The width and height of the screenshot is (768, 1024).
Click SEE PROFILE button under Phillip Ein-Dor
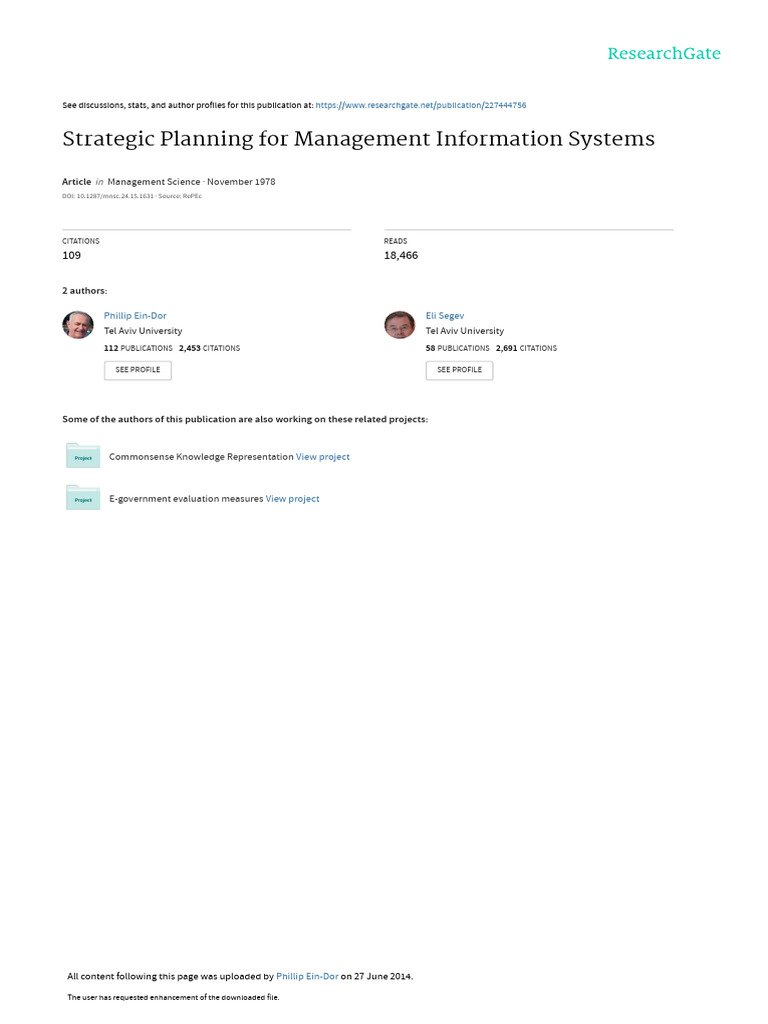tap(138, 370)
